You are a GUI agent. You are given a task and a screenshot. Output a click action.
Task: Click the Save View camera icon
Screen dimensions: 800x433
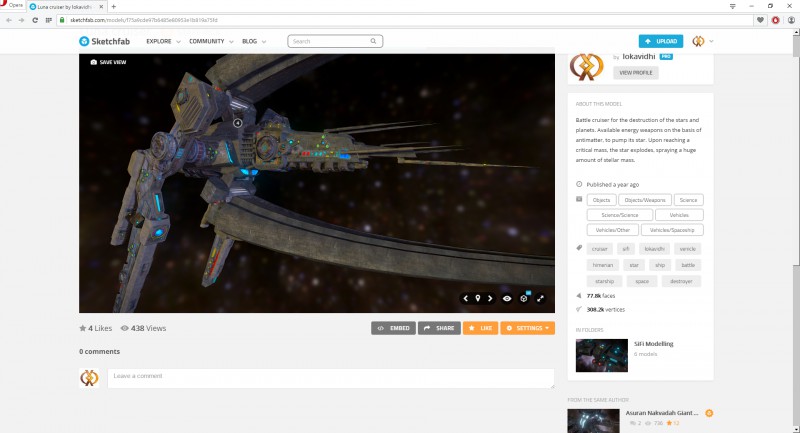click(x=93, y=62)
